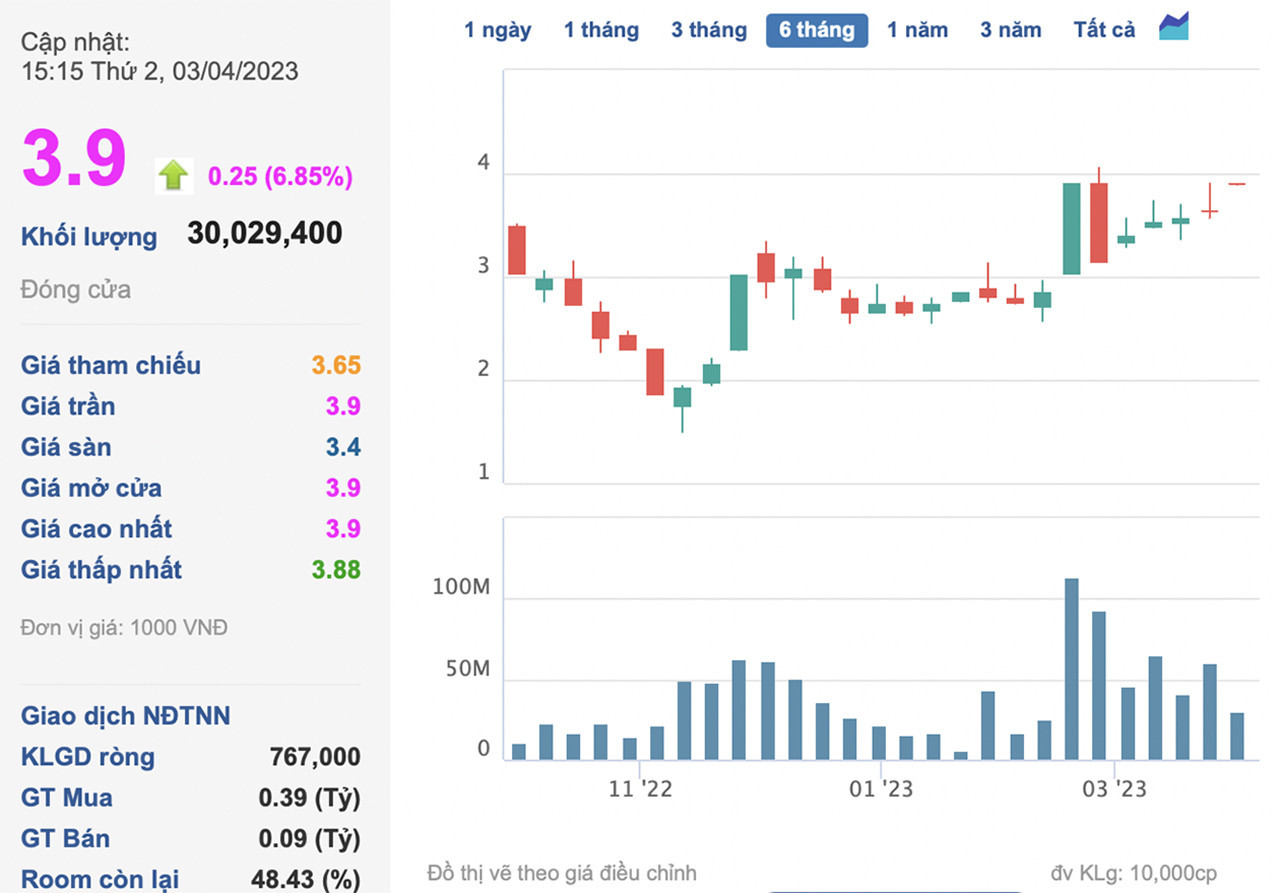
Task: Click the lowest green candle below 2
Action: [682, 397]
